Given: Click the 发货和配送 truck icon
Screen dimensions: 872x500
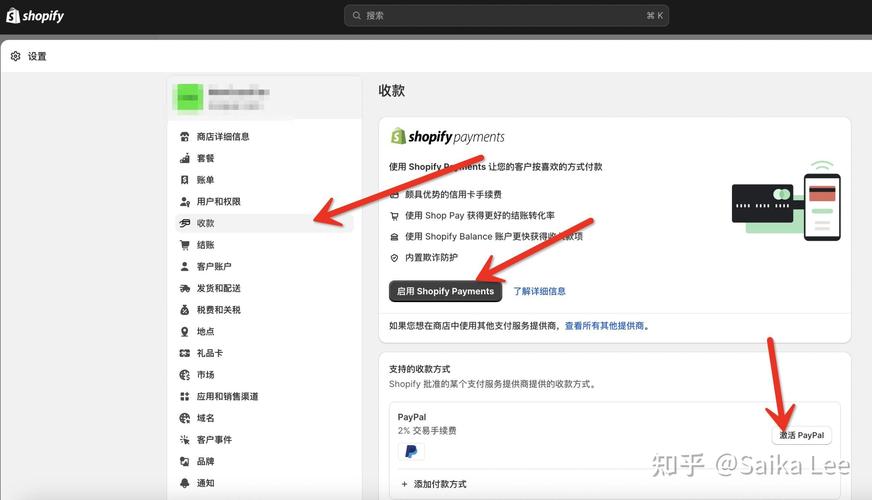Looking at the screenshot, I should pyautogui.click(x=185, y=288).
